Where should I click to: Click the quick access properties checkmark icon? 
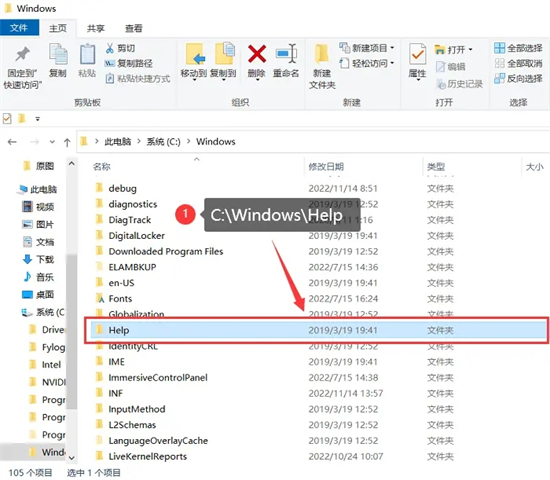pyautogui.click(x=7, y=119)
